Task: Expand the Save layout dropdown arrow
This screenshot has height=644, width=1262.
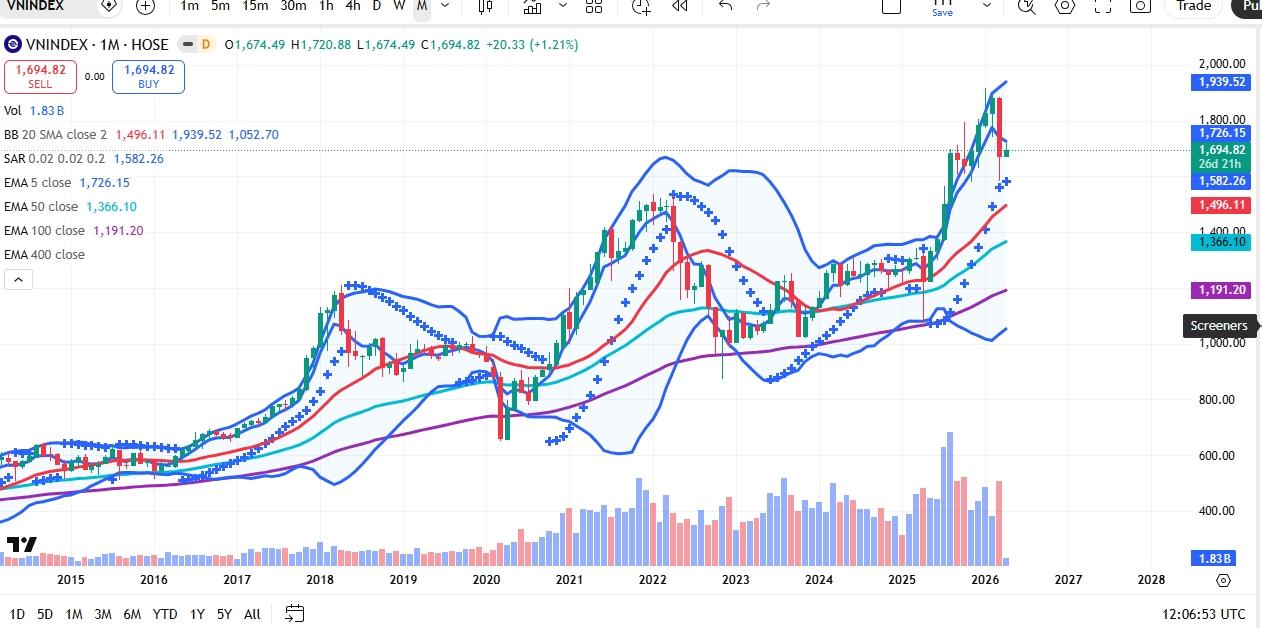Action: 990,6
